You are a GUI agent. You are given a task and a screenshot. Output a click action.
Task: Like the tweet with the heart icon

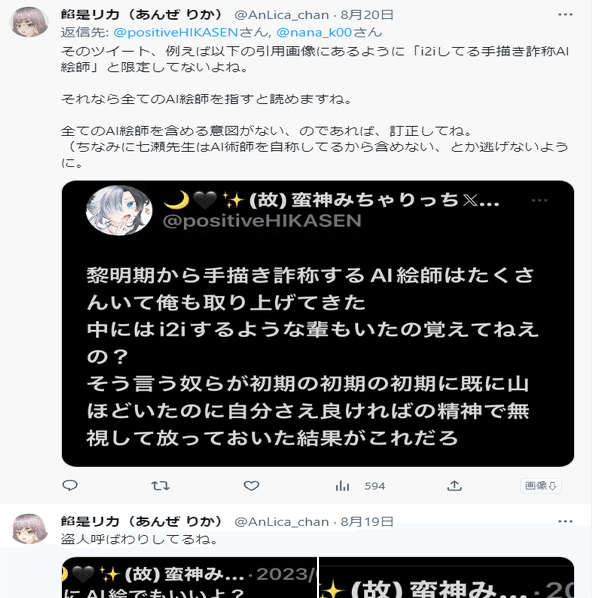tap(251, 485)
